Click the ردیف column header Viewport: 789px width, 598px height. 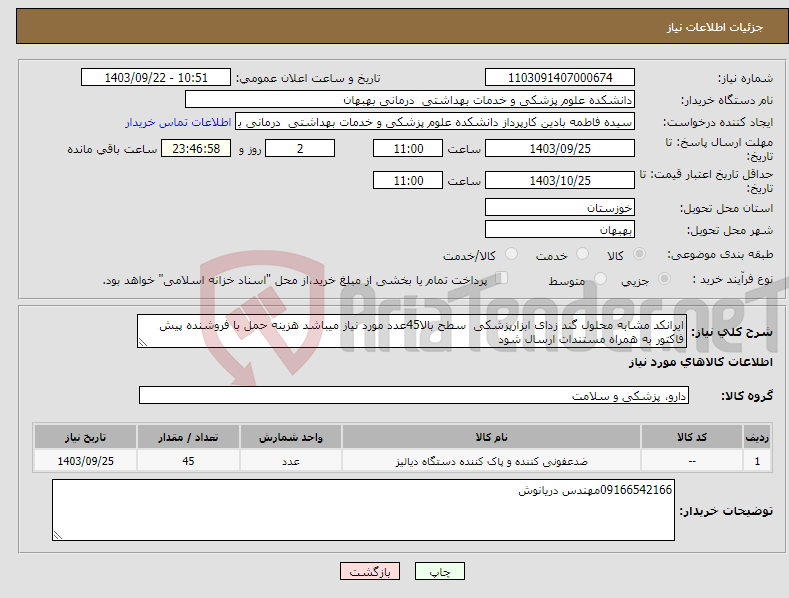tap(757, 437)
